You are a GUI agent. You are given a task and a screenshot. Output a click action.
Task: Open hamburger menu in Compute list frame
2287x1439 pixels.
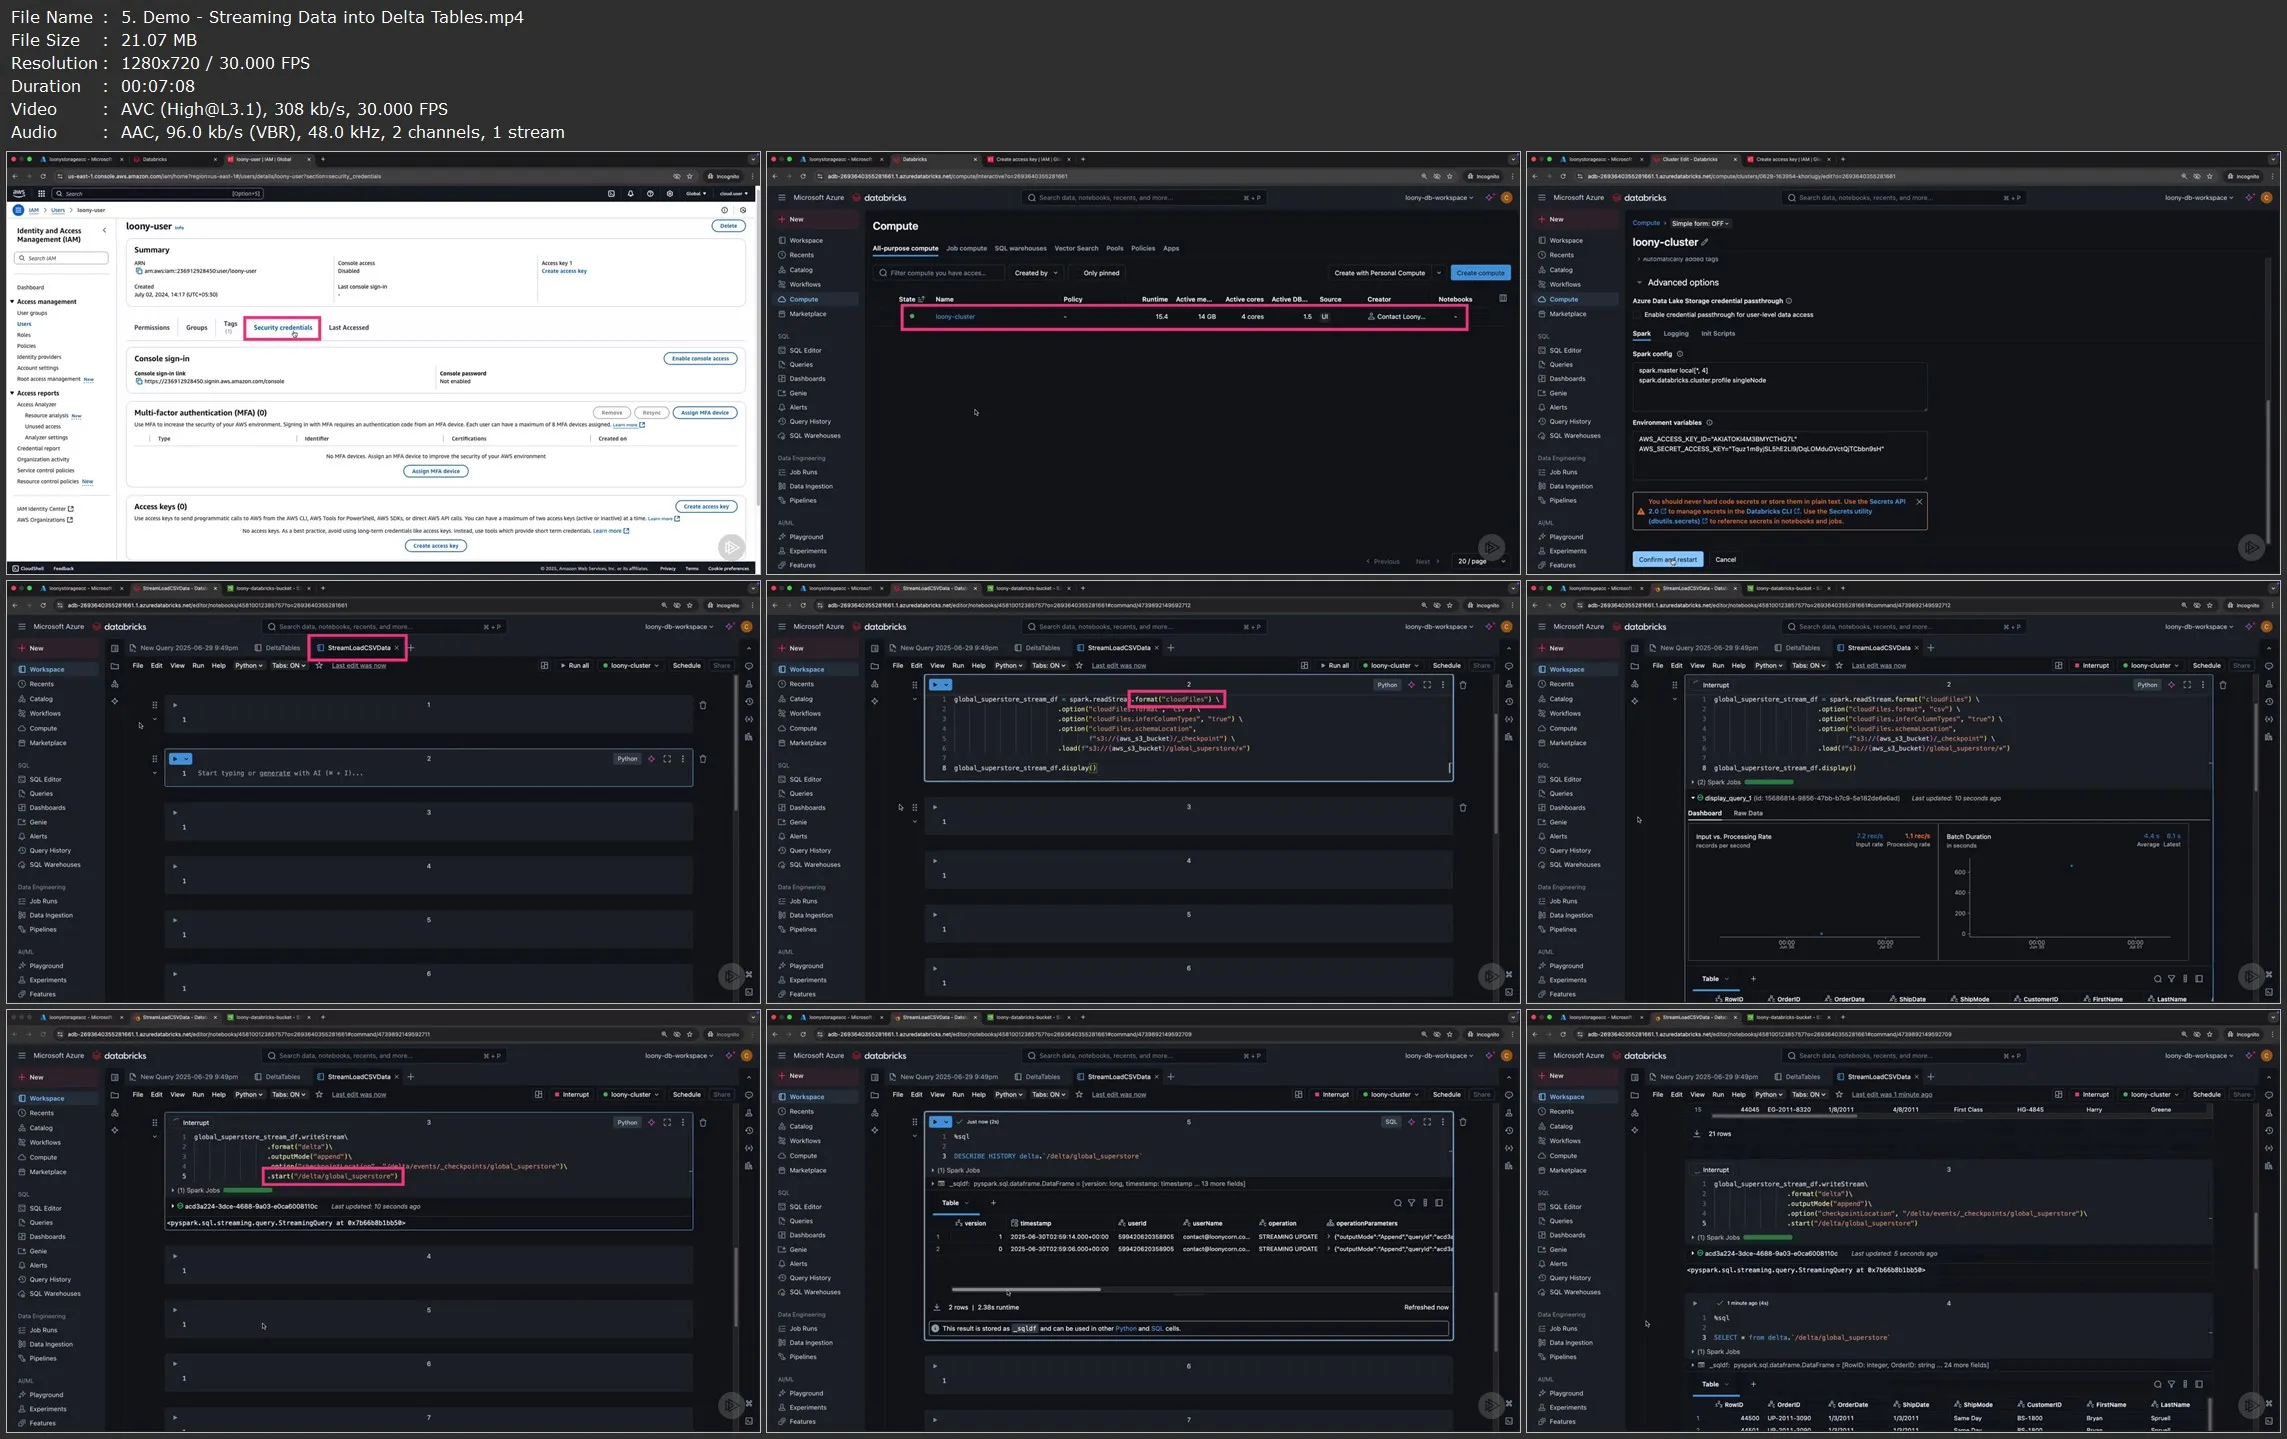tap(782, 198)
